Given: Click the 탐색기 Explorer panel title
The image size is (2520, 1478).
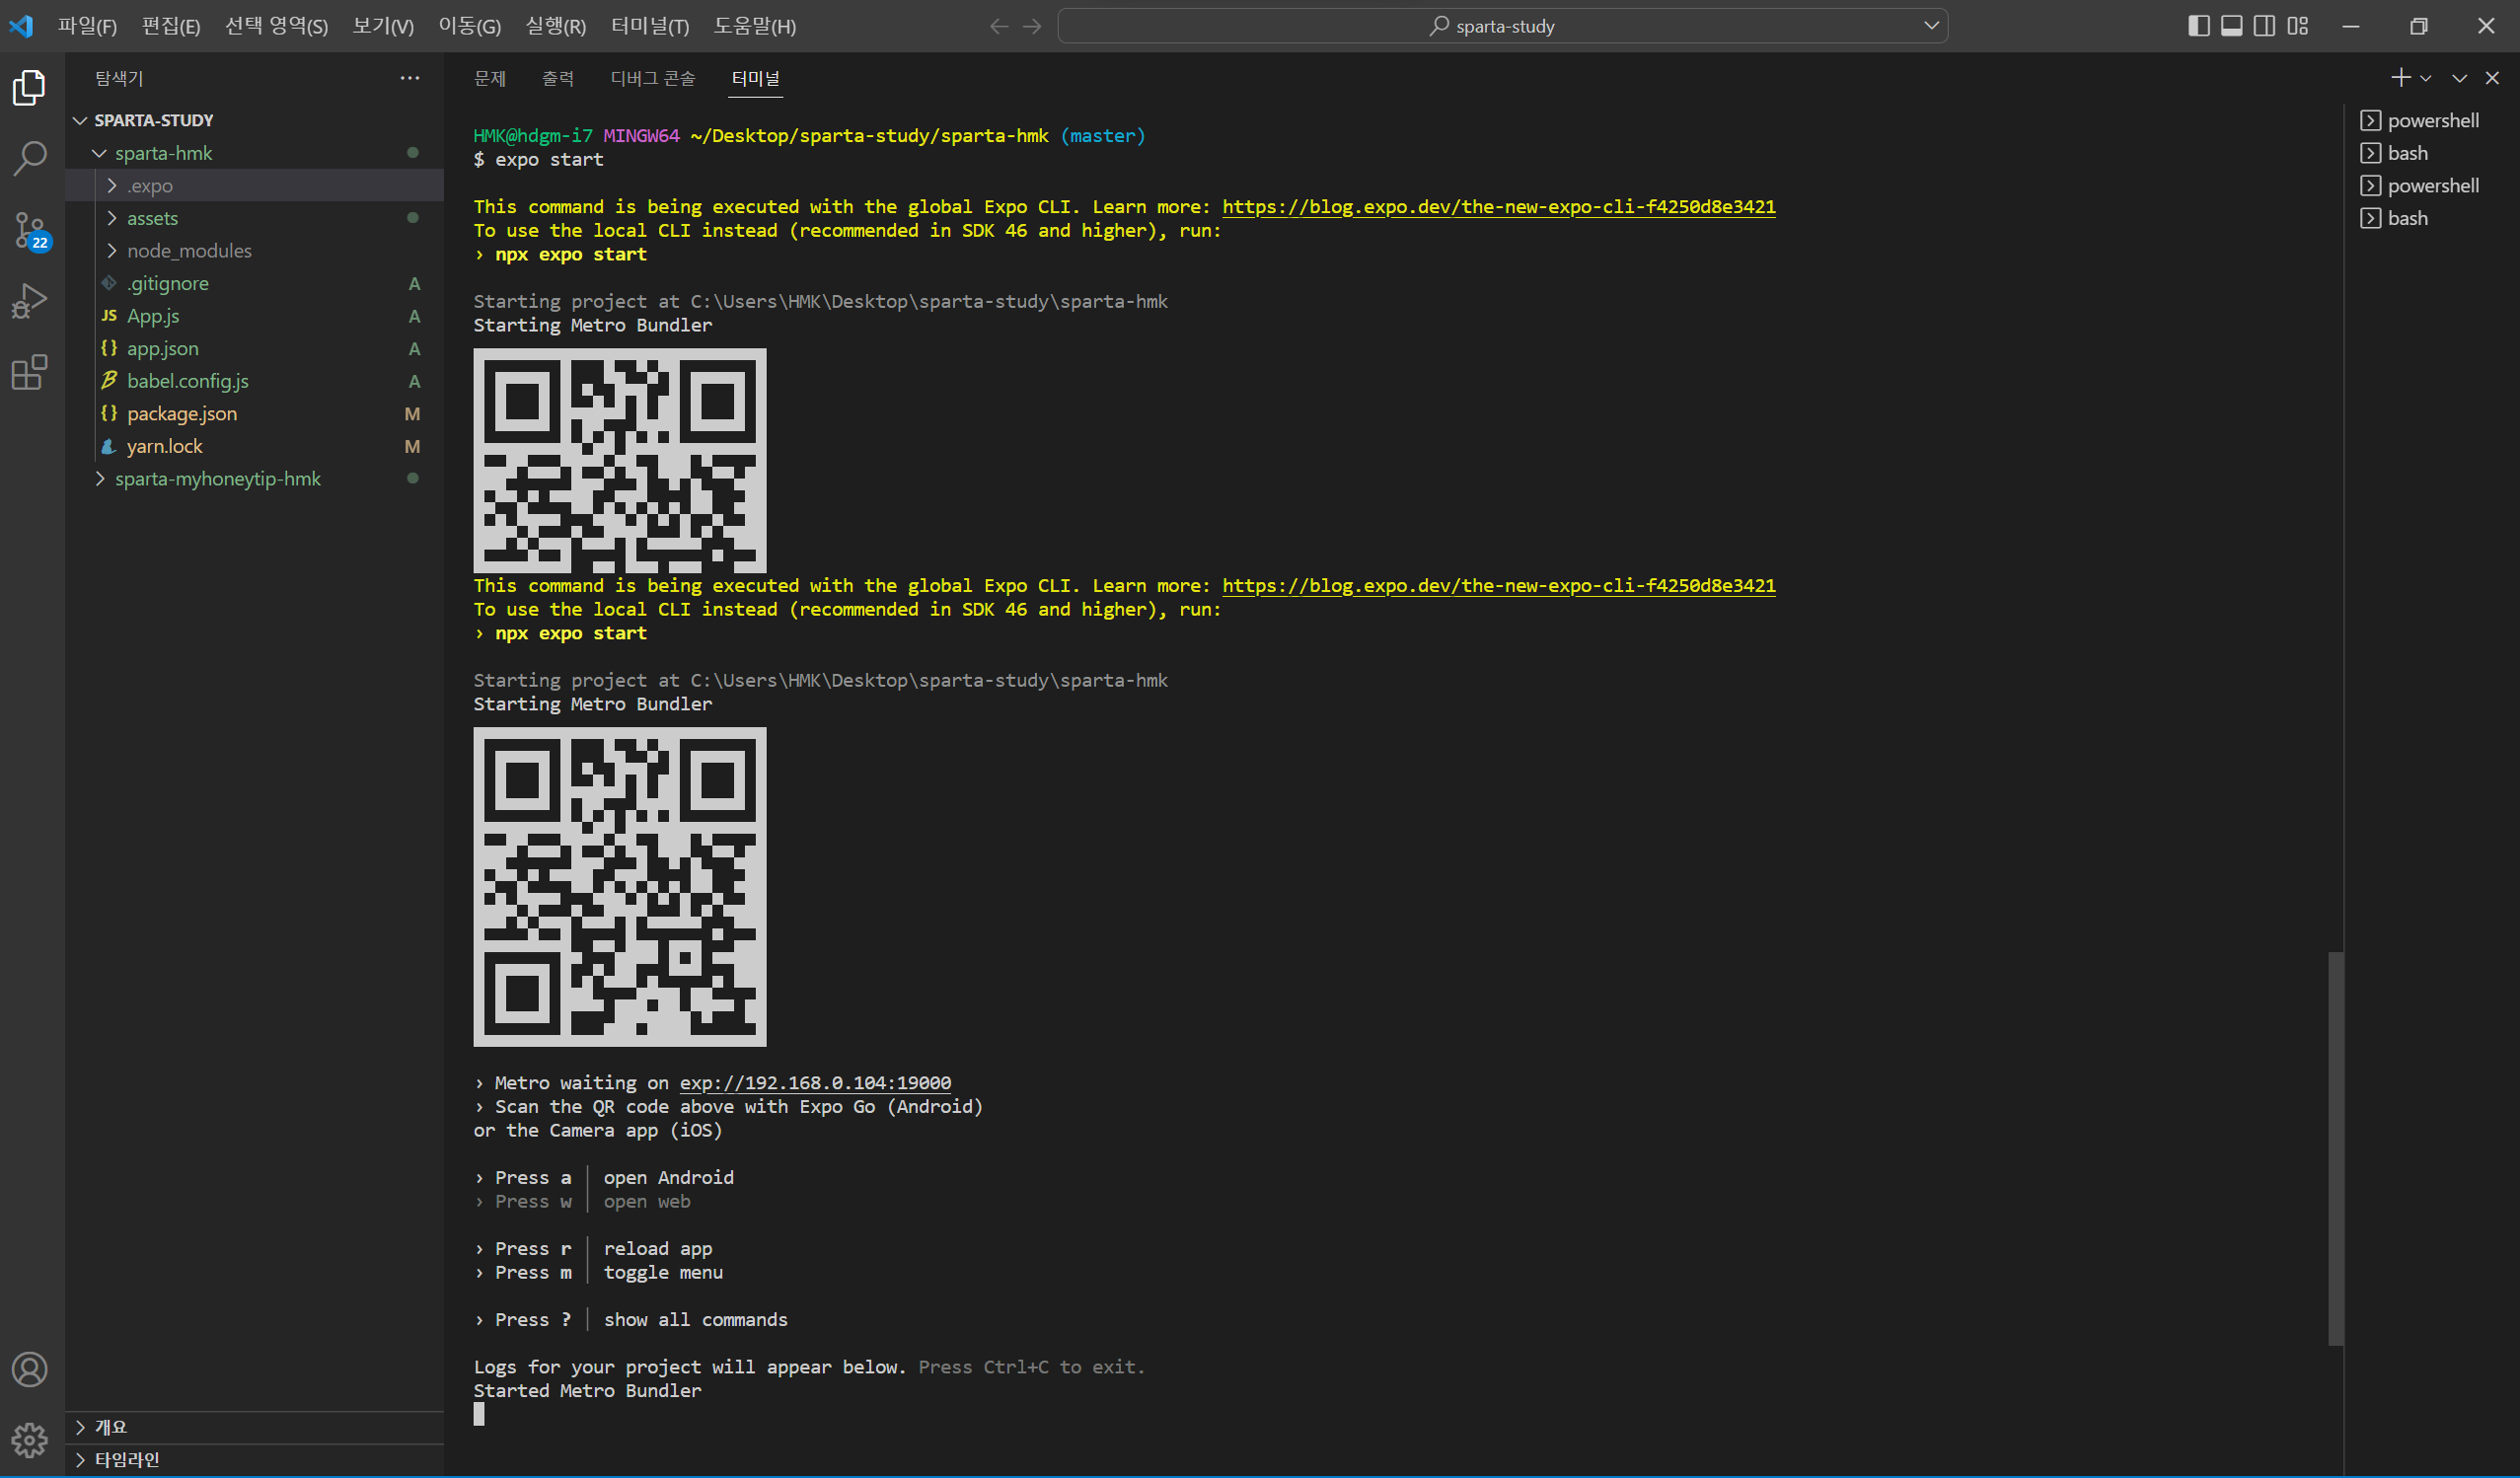Looking at the screenshot, I should [119, 78].
